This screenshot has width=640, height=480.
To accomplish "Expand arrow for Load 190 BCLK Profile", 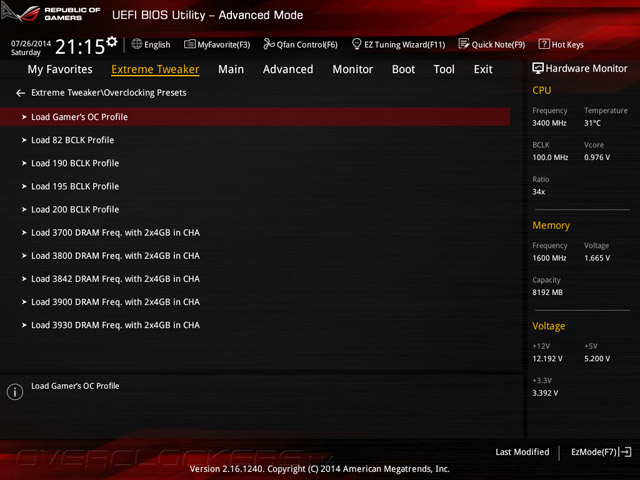I will tap(24, 163).
